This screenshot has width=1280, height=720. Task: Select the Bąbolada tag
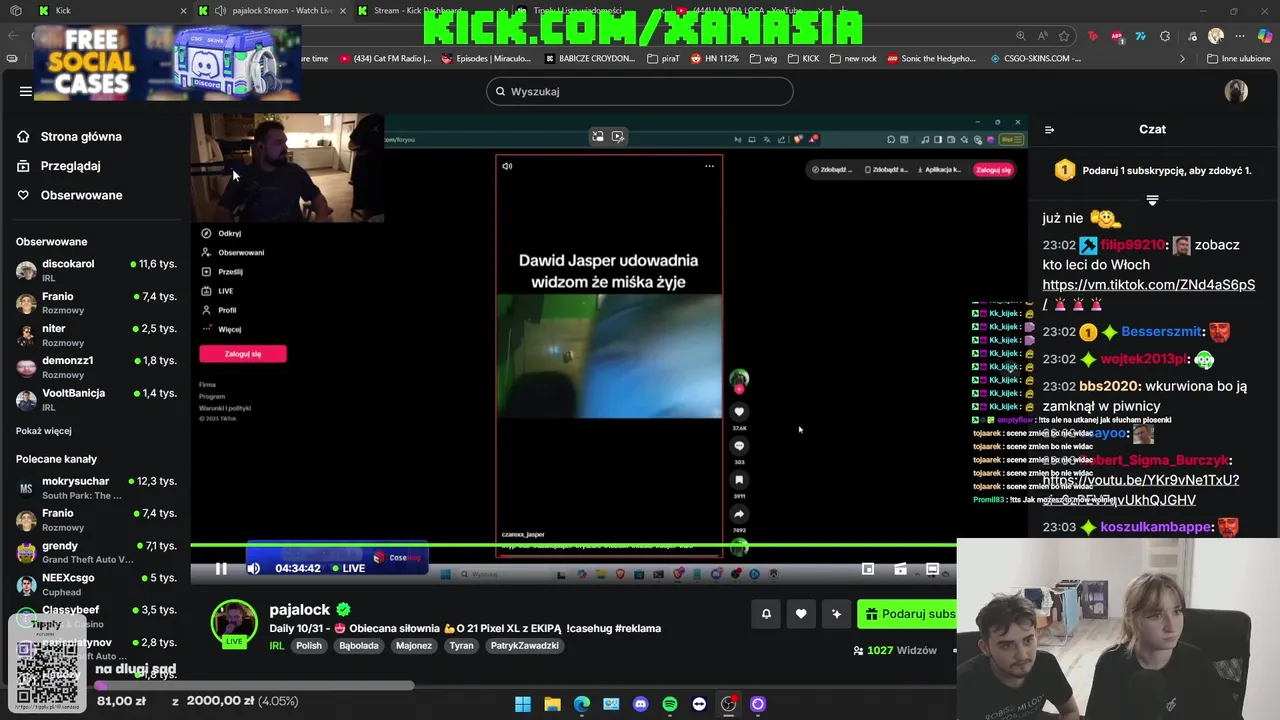(x=359, y=646)
